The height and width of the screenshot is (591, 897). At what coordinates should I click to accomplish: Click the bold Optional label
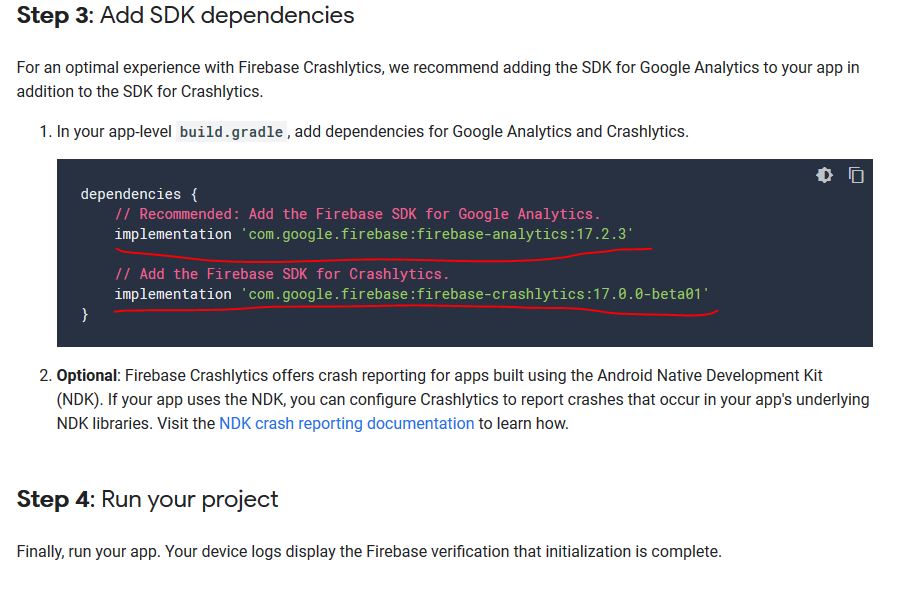[x=87, y=375]
